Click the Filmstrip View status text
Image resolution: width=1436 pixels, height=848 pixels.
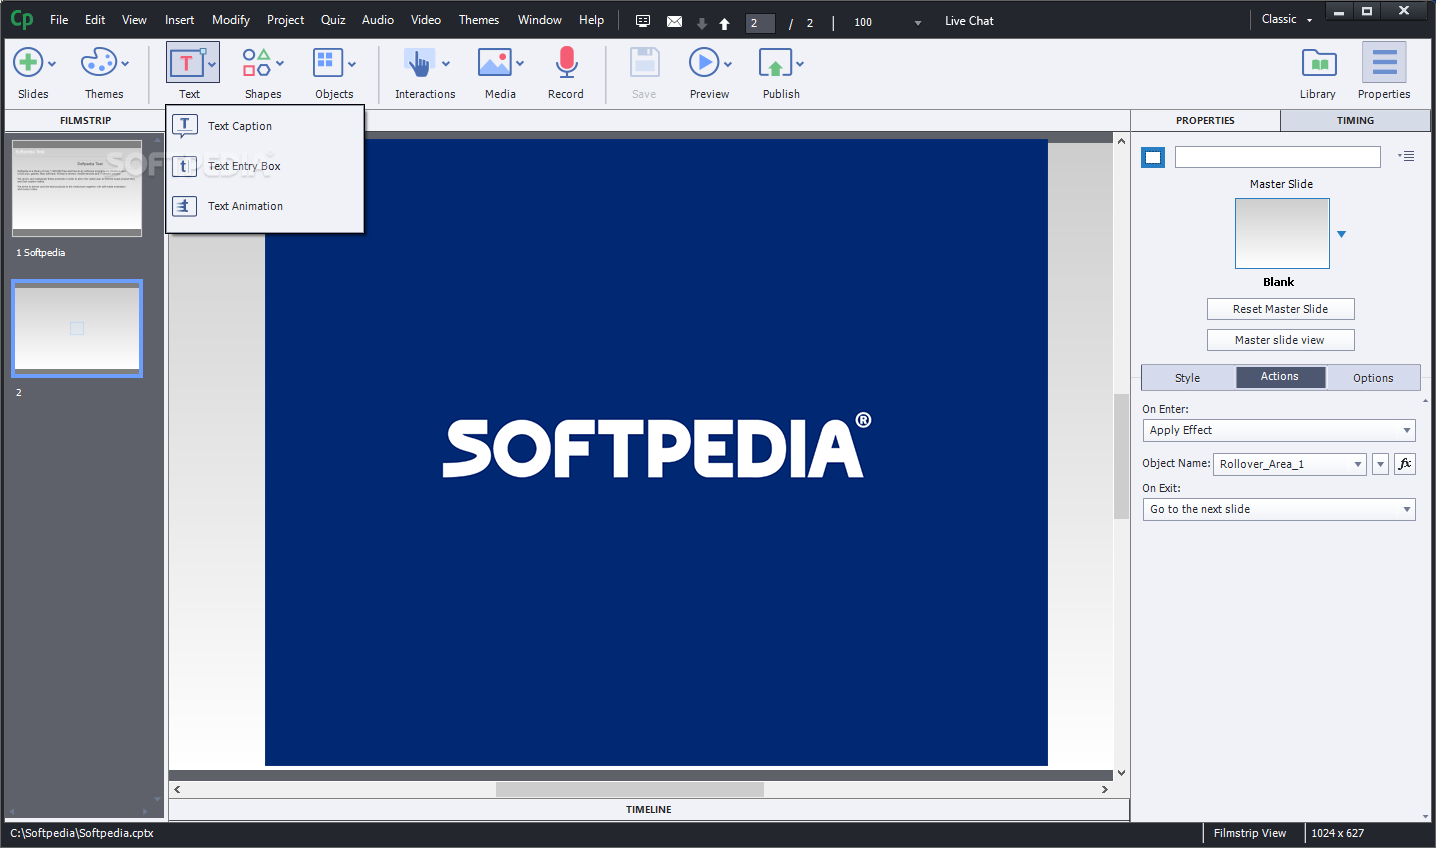click(x=1250, y=833)
